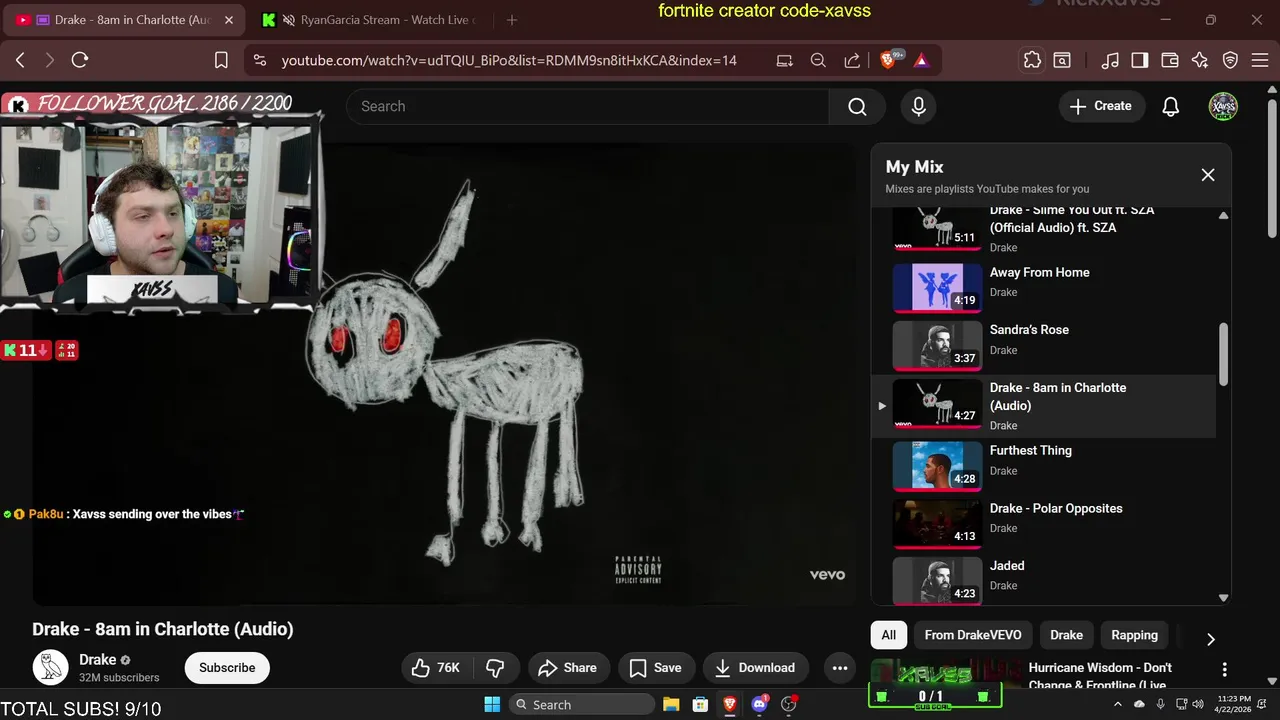This screenshot has height=720, width=1280.
Task: Select the Drake filter chip
Action: 1066,635
